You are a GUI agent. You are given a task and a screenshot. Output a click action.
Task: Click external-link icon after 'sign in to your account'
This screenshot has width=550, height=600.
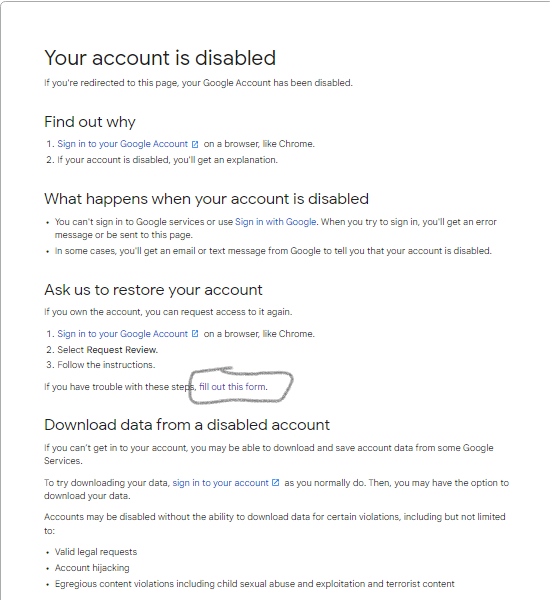(275, 483)
